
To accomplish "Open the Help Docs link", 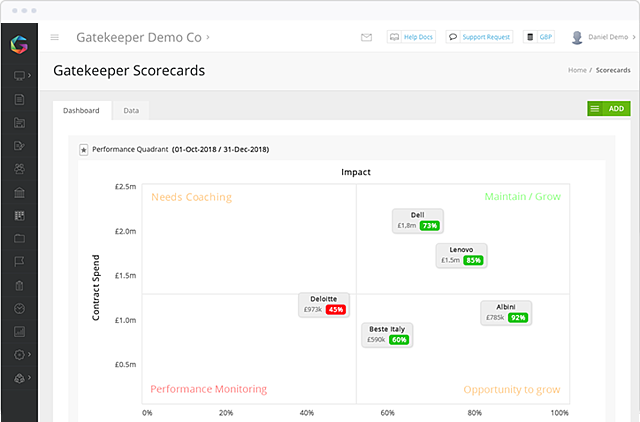I will pos(411,38).
